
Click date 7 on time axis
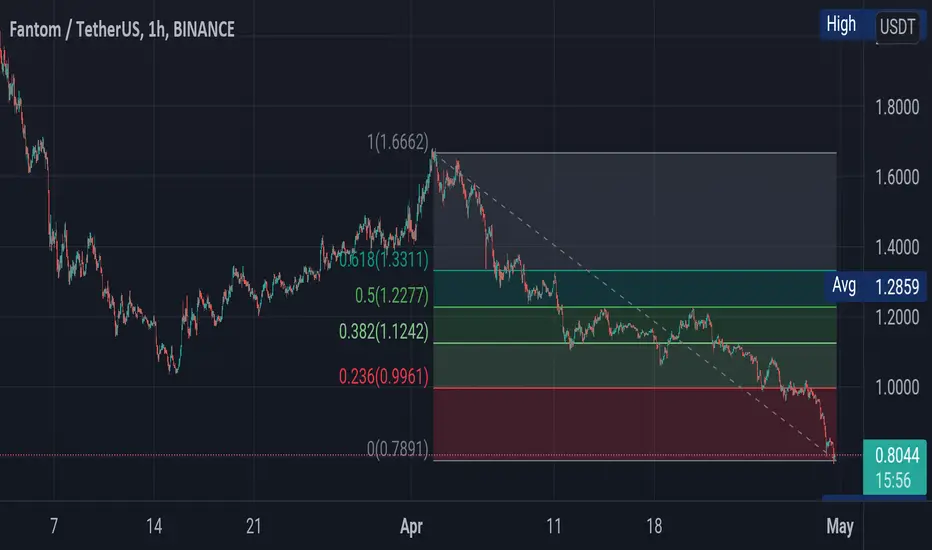pyautogui.click(x=54, y=526)
